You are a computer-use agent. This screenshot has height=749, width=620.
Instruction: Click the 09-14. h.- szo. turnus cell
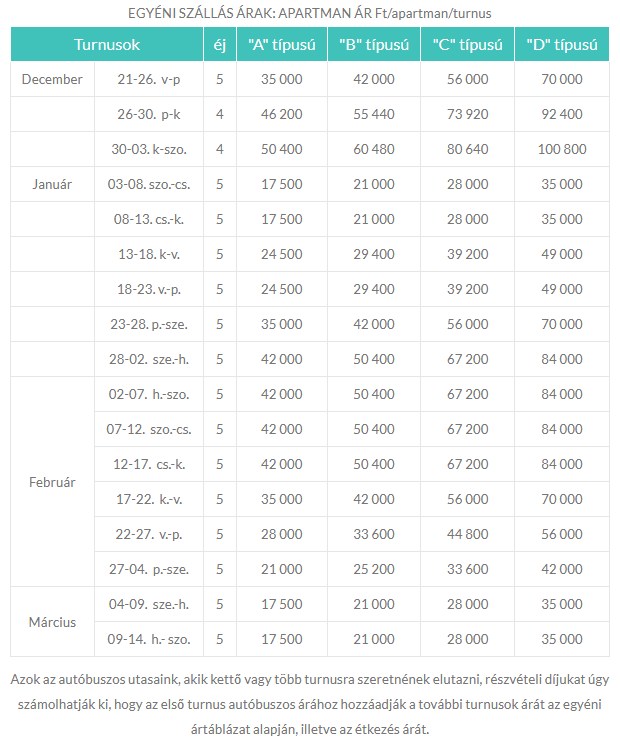point(150,639)
